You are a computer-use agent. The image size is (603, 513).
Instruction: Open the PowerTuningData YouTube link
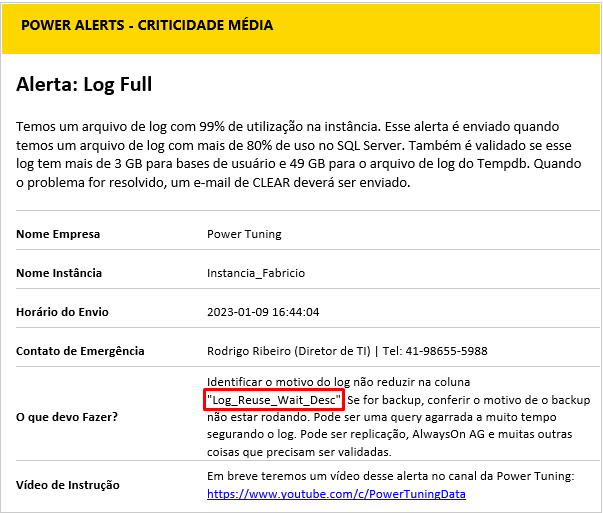336,494
